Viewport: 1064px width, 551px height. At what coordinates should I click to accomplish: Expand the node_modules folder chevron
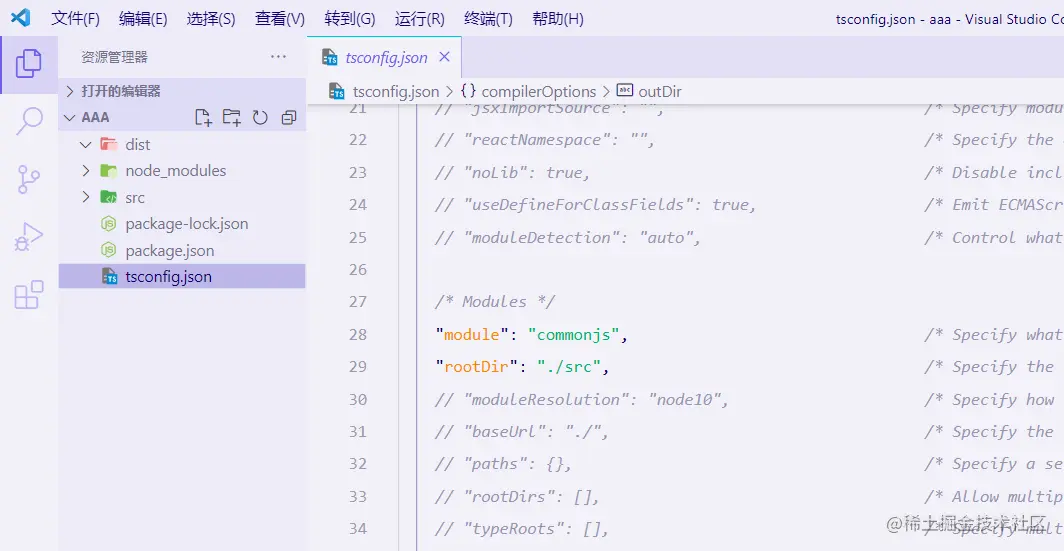coord(86,171)
